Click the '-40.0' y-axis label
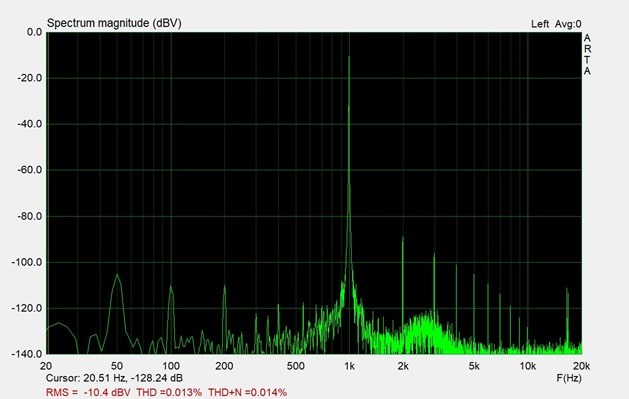This screenshot has height=399, width=629. (x=30, y=124)
